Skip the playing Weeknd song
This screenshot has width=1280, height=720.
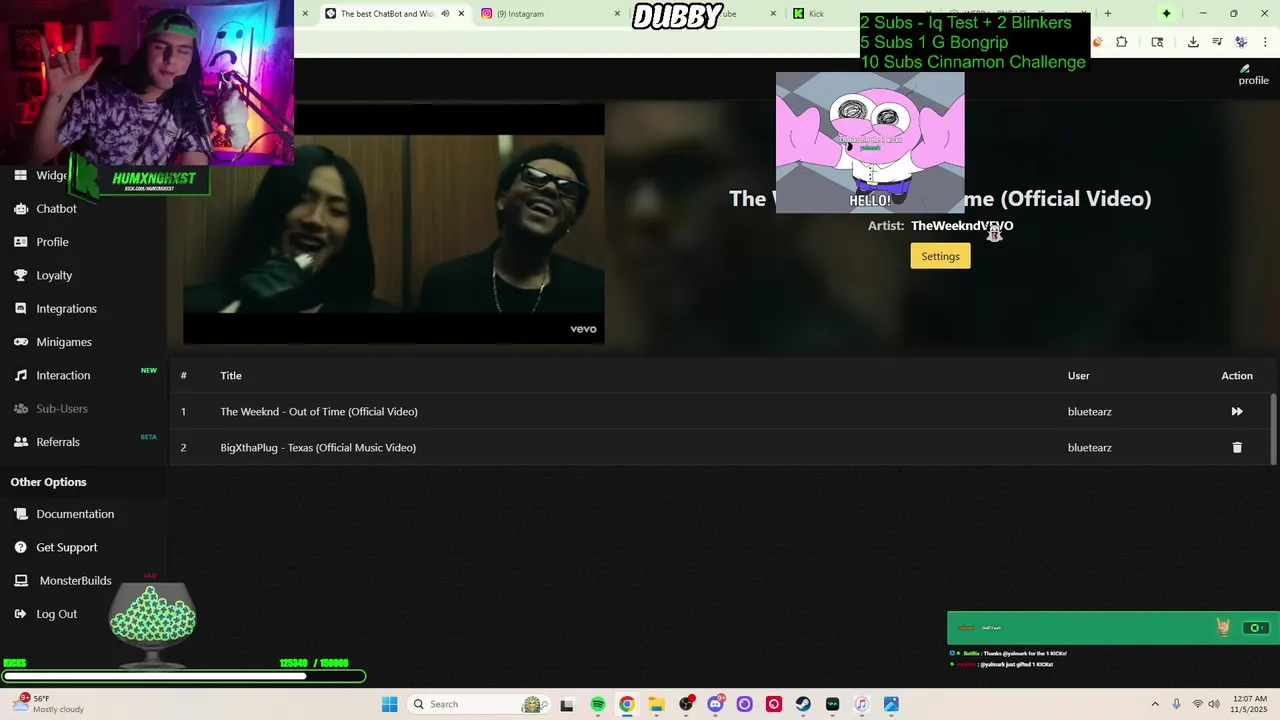pos(1237,411)
